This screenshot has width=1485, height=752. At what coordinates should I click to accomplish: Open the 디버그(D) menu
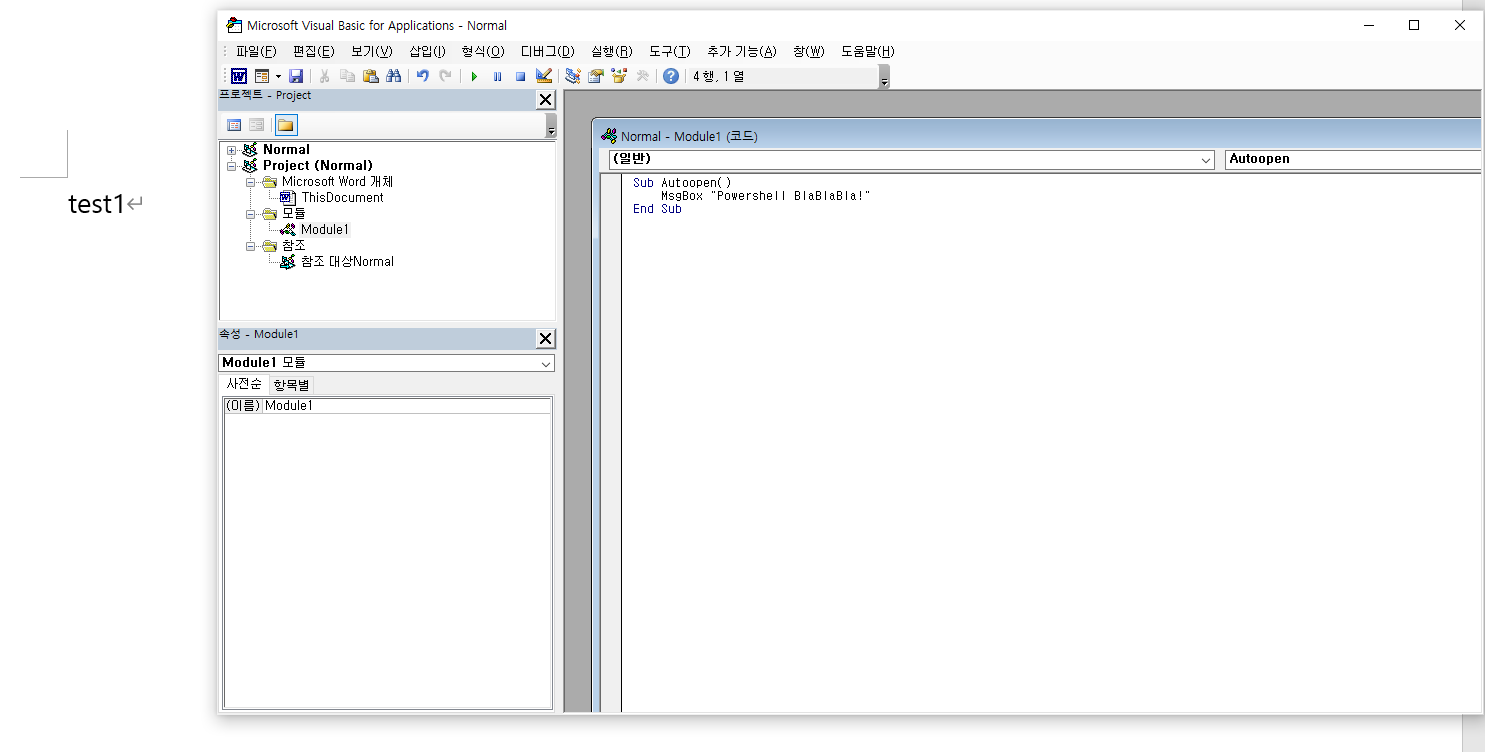coord(547,51)
